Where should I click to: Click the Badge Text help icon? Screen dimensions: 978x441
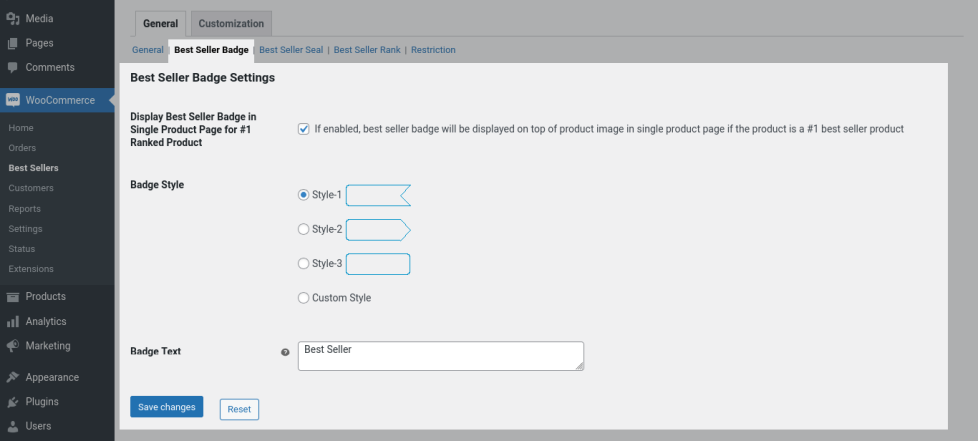click(x=285, y=352)
